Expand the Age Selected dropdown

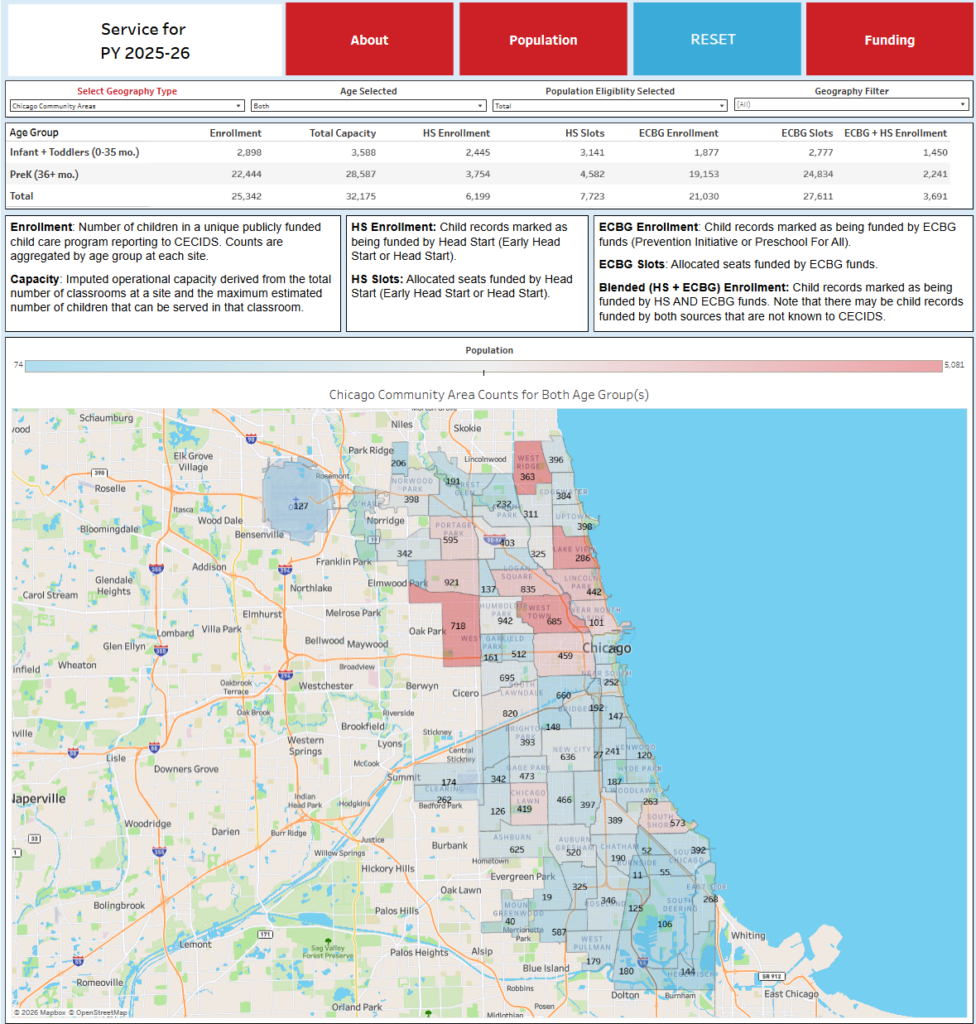[x=368, y=106]
